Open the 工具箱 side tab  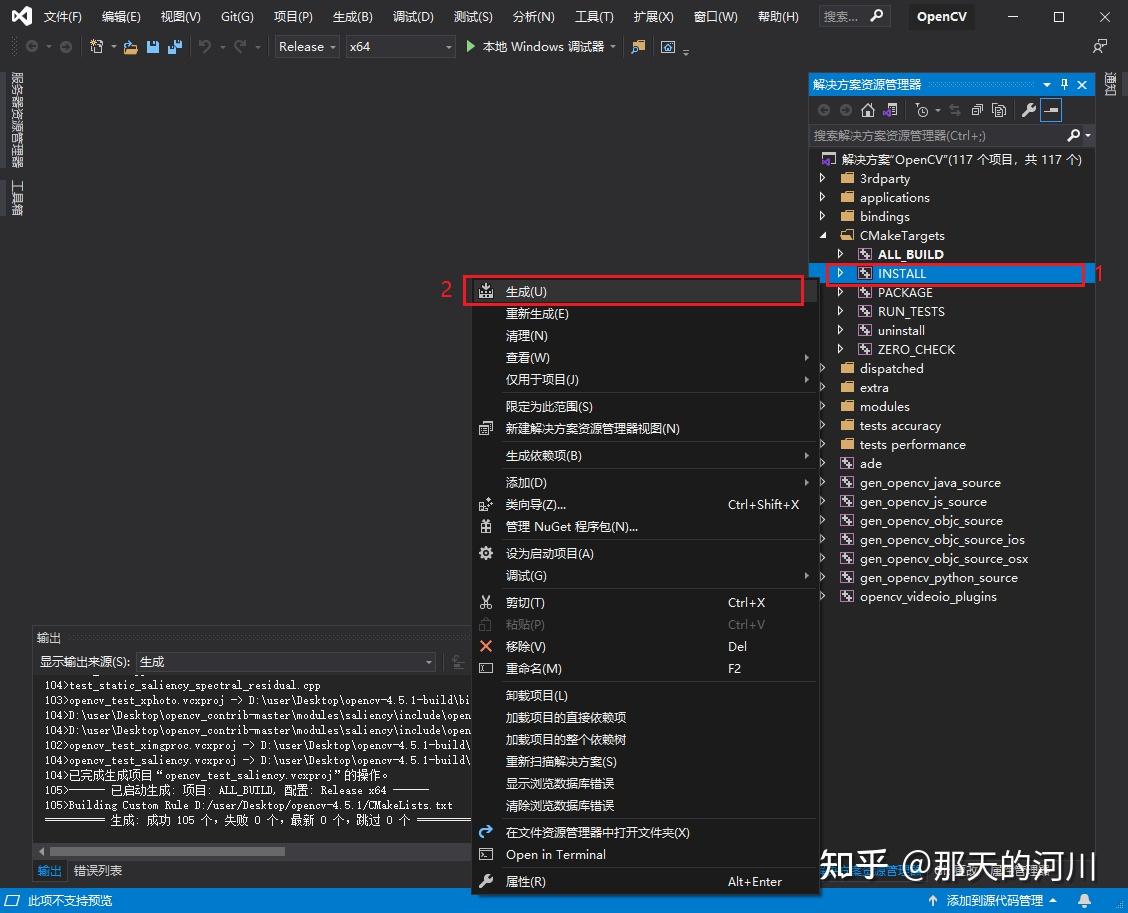coord(17,198)
